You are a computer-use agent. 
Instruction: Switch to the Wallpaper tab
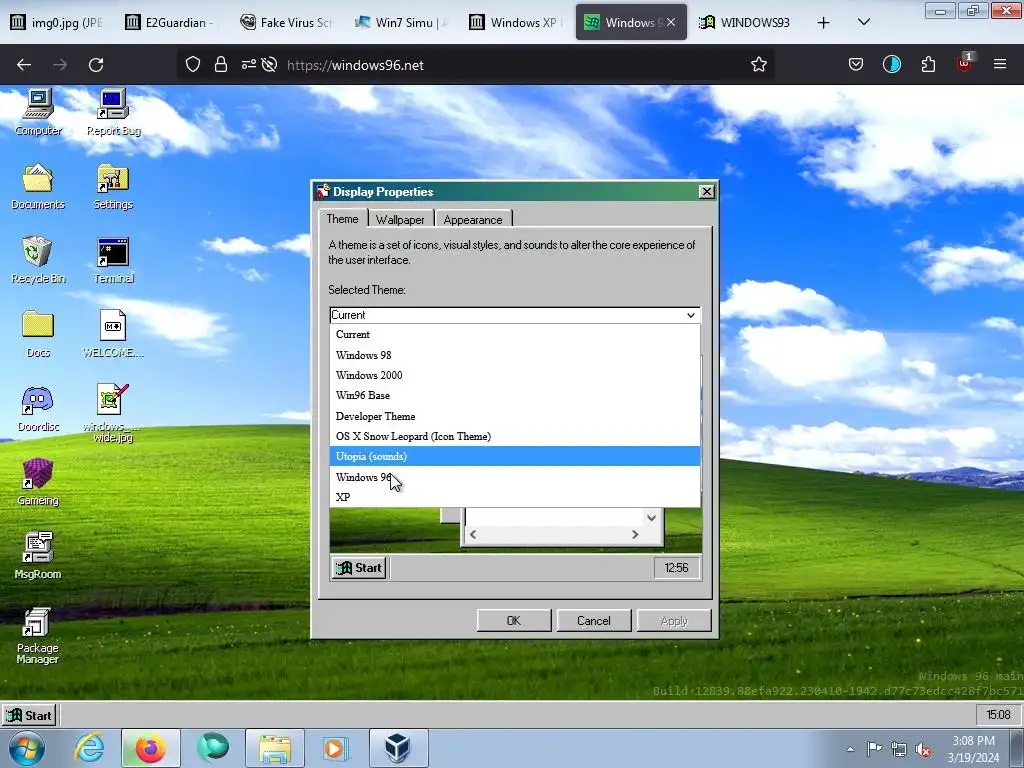[x=400, y=219]
